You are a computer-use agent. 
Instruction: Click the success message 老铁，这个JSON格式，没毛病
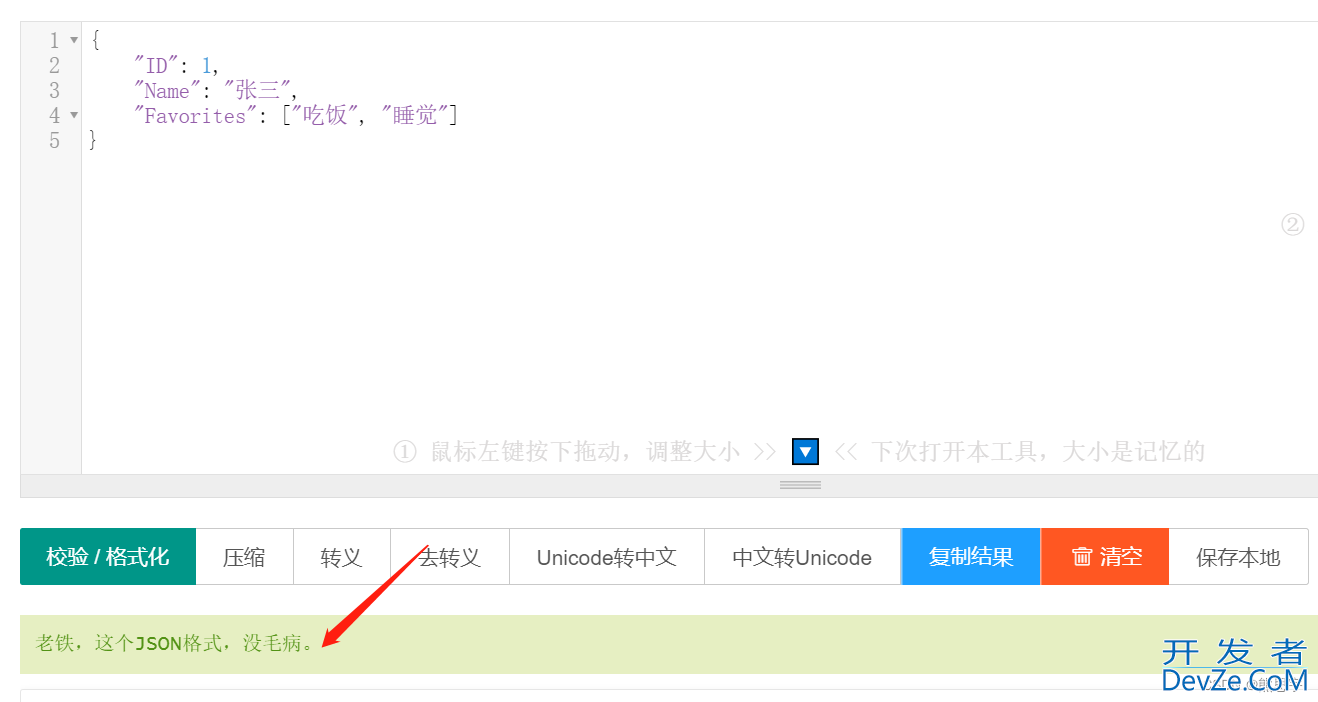175,643
